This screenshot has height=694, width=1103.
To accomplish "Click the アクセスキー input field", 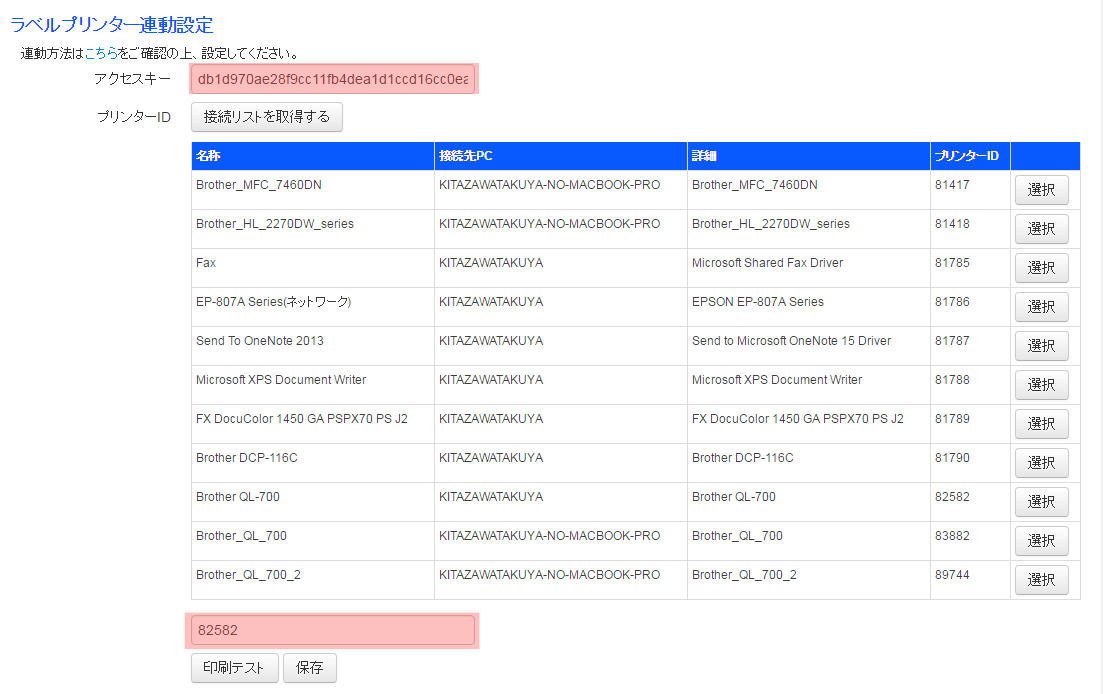I will 333,79.
